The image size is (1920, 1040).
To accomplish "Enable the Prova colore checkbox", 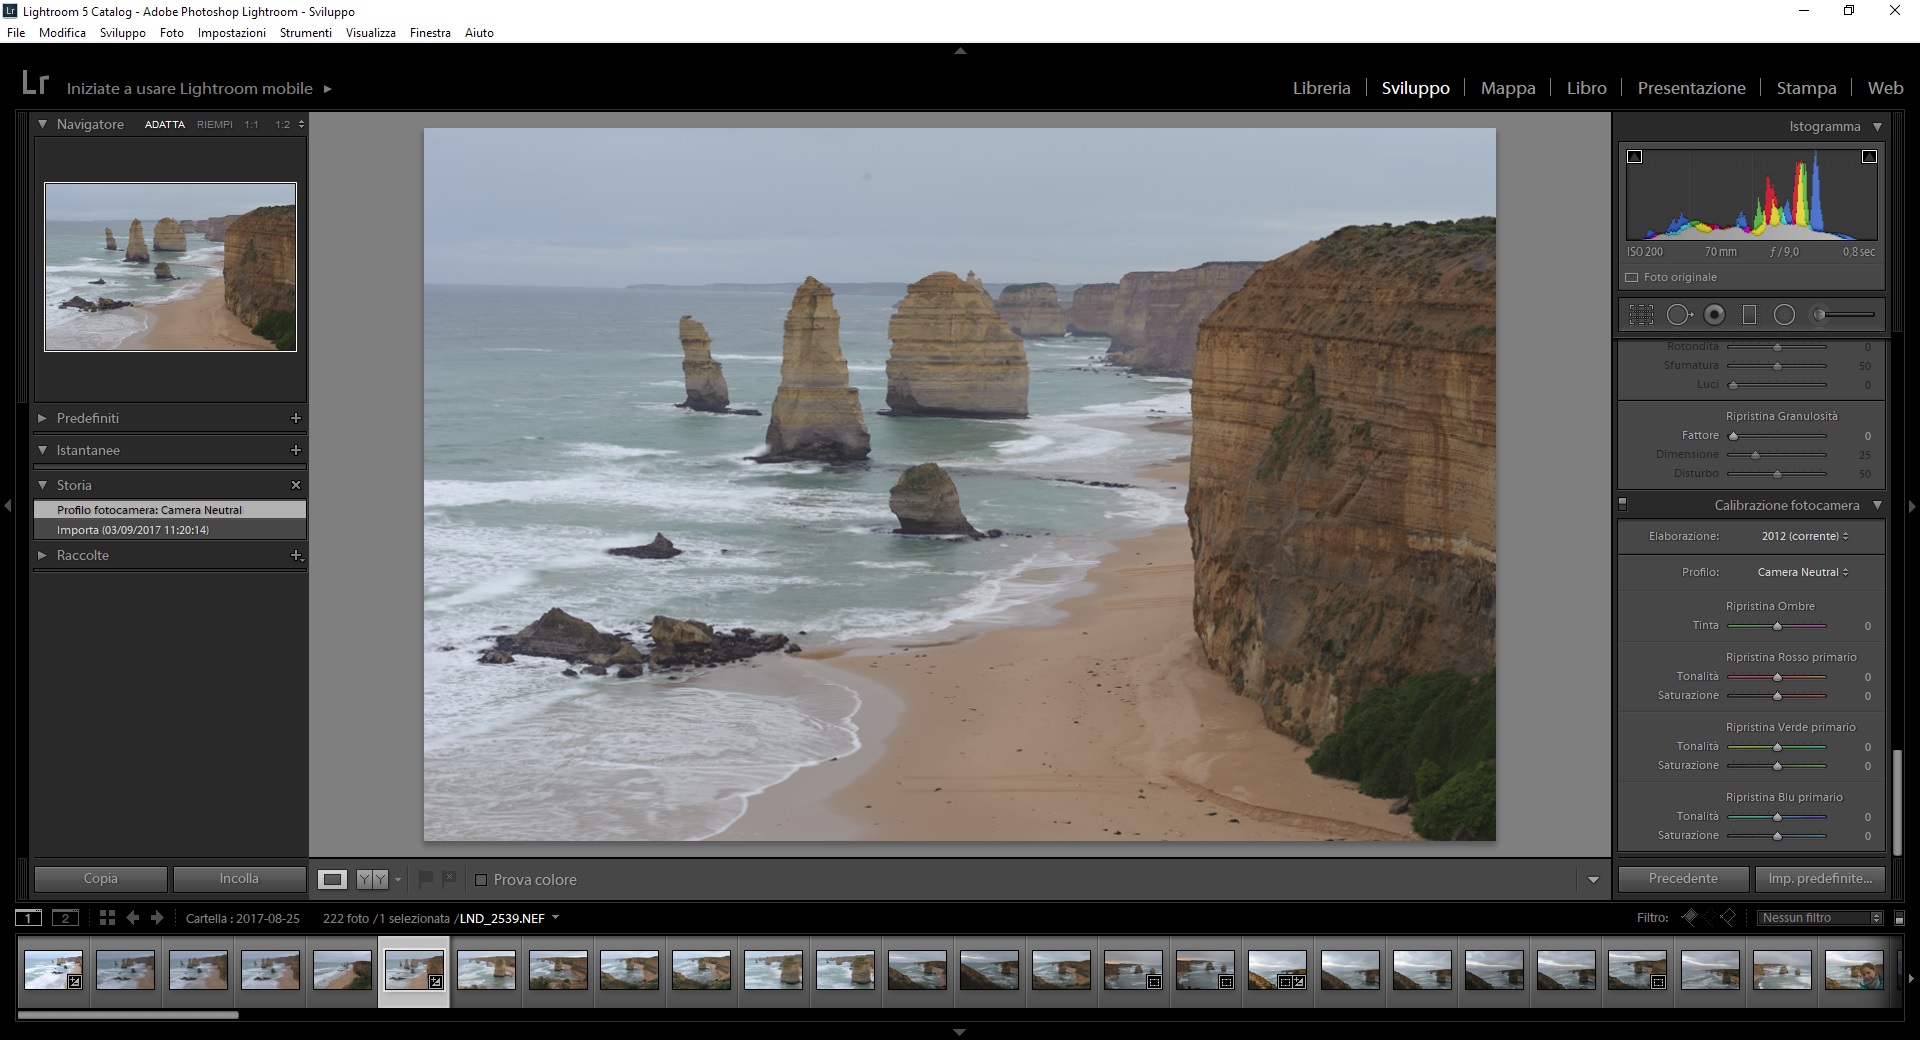I will point(481,880).
